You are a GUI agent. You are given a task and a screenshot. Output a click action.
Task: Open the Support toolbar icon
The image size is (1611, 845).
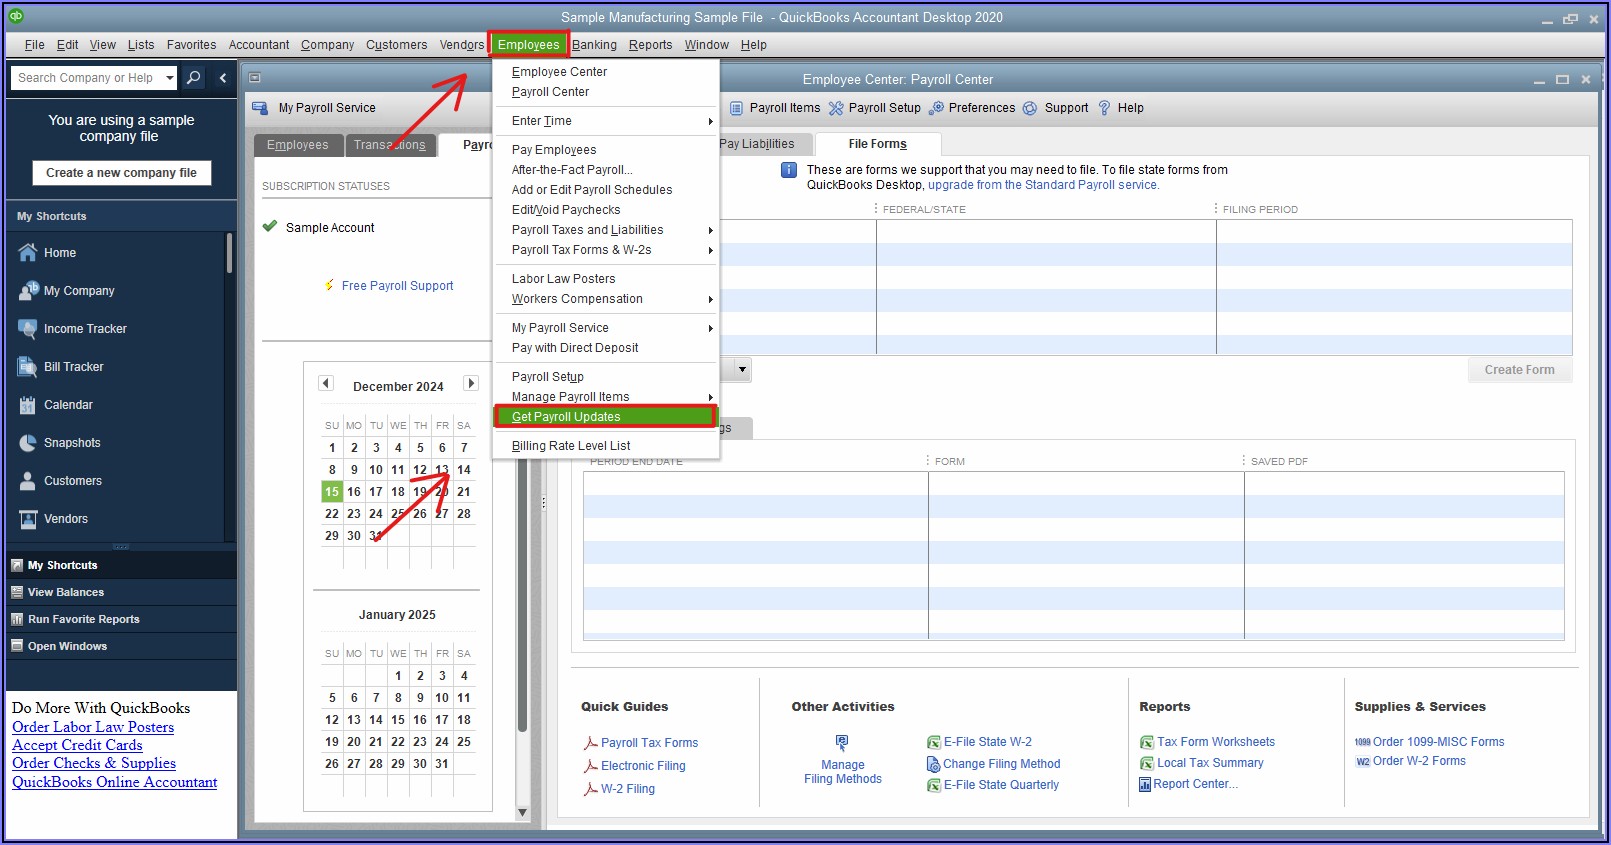pyautogui.click(x=1030, y=108)
